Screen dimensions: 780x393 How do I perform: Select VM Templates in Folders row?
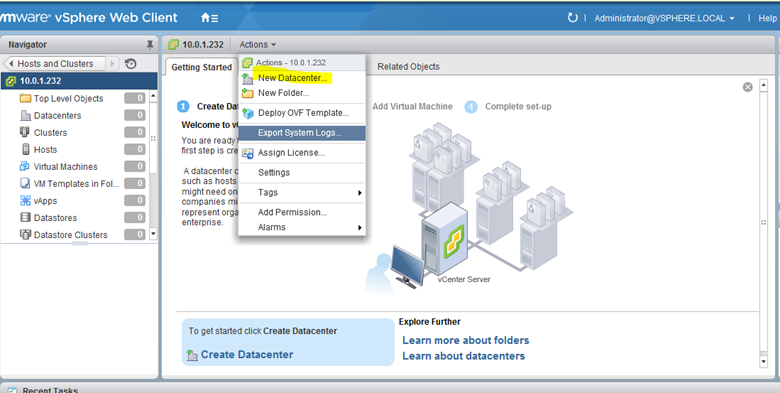[77, 184]
